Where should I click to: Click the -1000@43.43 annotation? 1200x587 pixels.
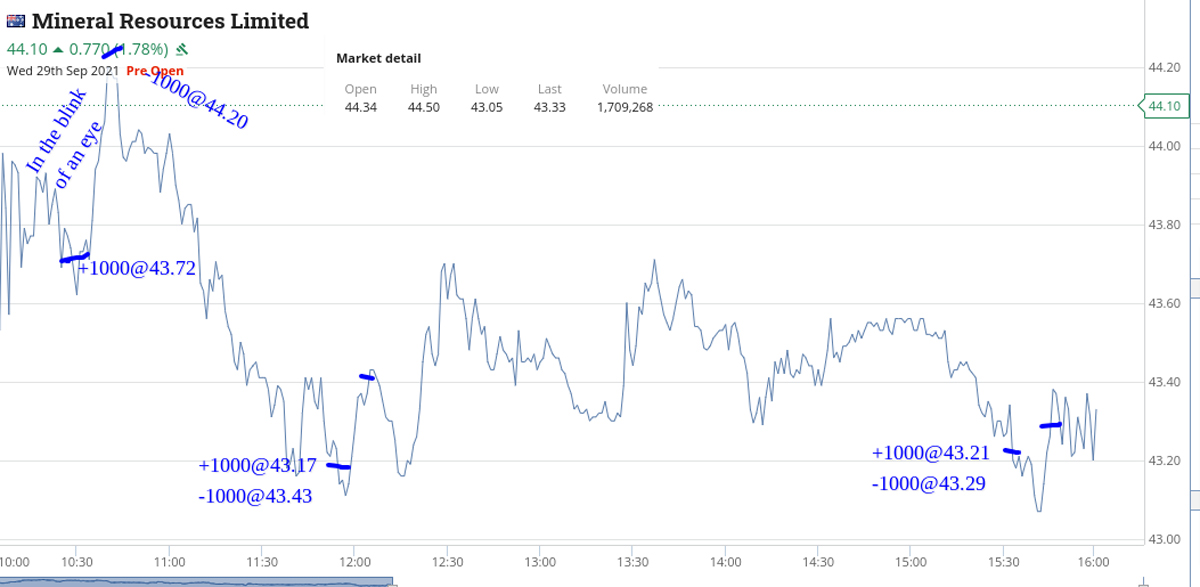256,495
